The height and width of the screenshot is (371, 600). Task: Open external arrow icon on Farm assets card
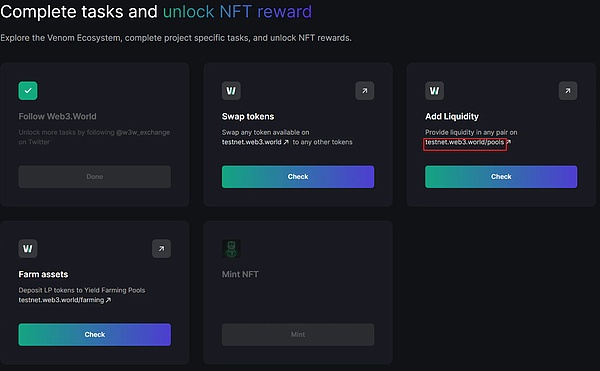tap(161, 249)
